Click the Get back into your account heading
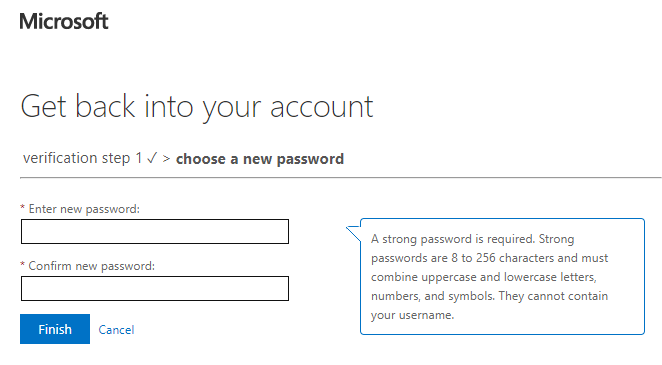The width and height of the screenshot is (662, 365). 197,107
